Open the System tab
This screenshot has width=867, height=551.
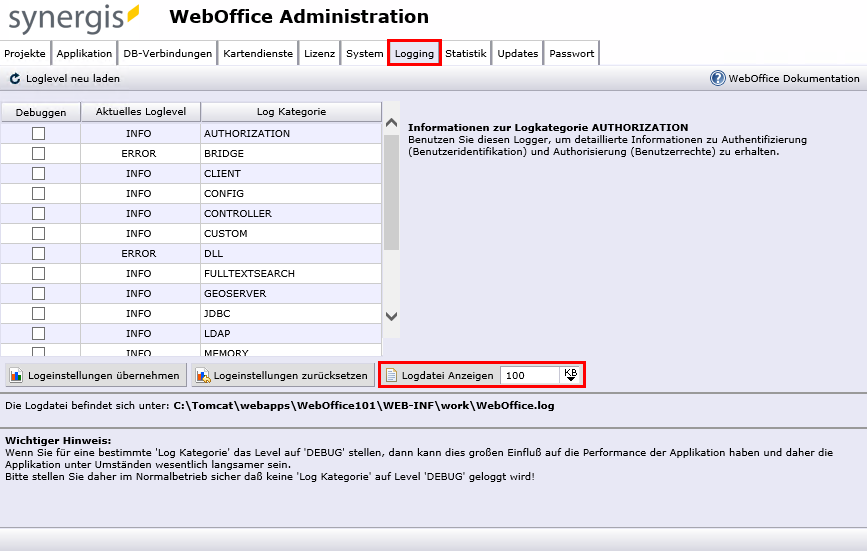click(365, 54)
